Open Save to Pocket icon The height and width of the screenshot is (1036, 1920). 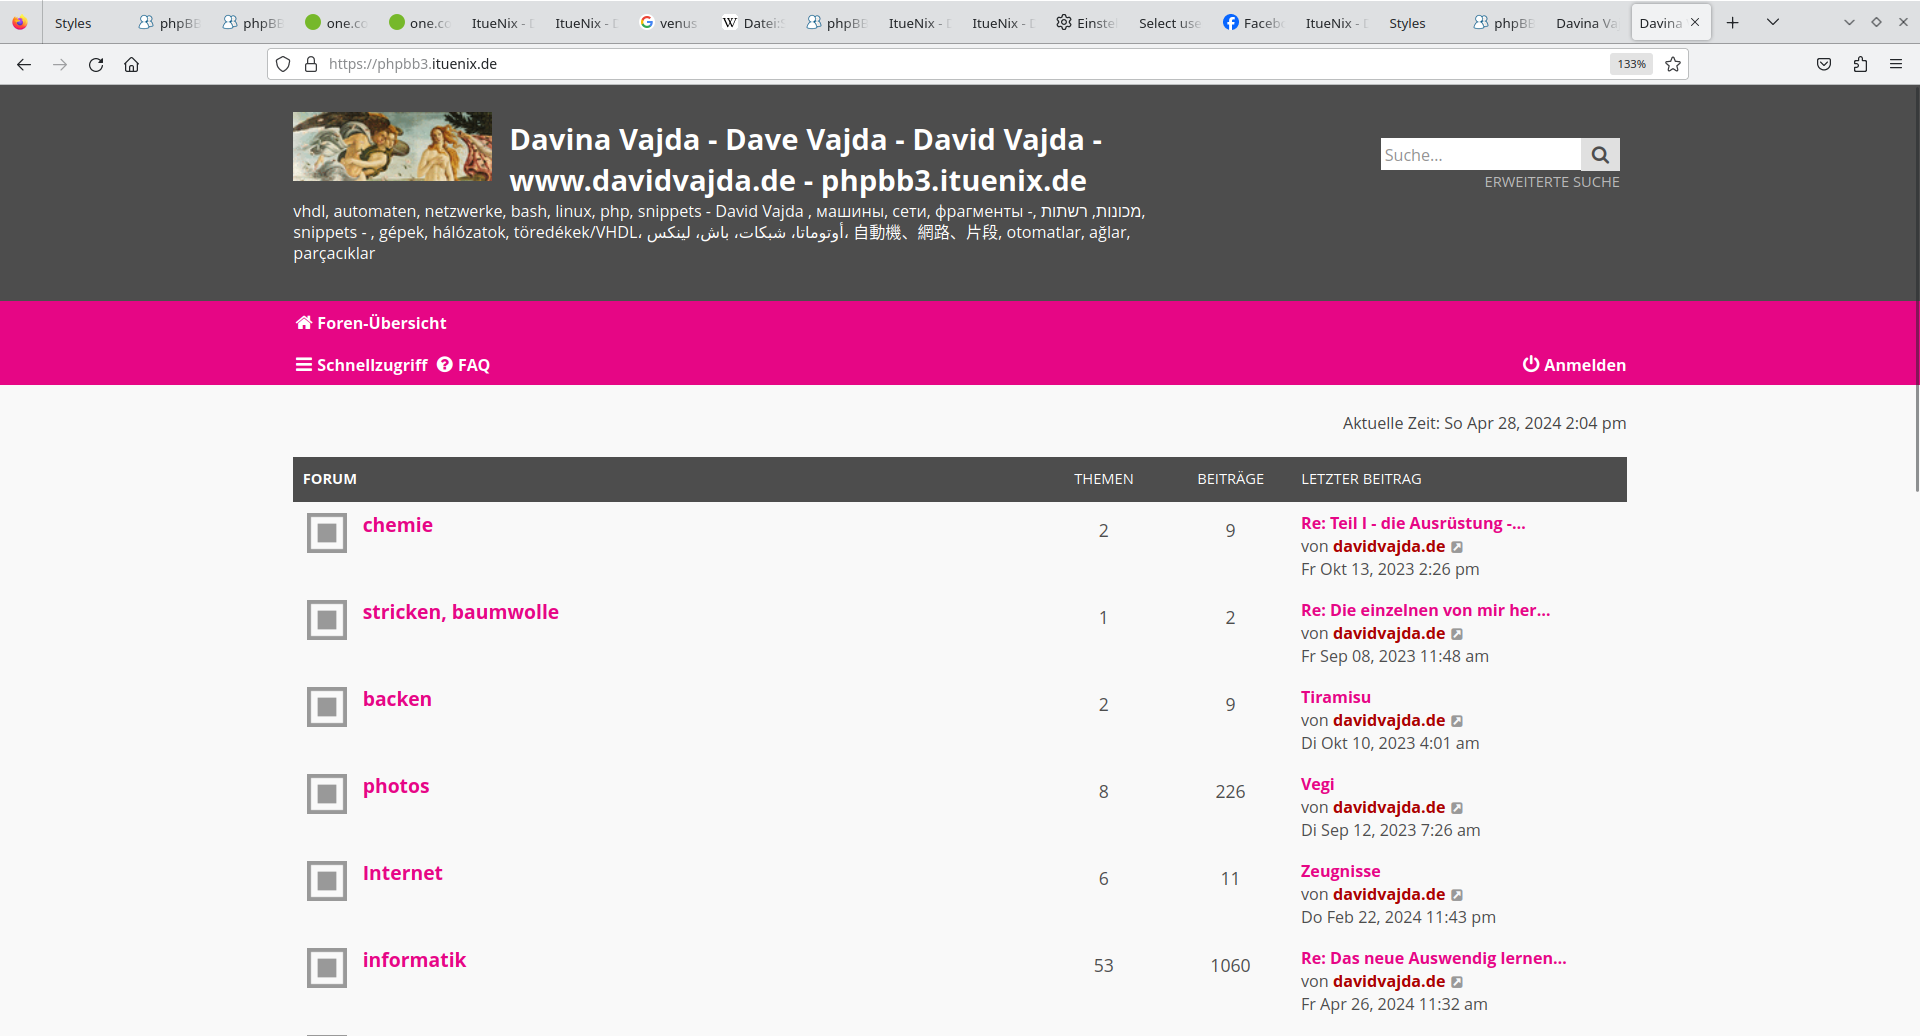click(x=1824, y=64)
